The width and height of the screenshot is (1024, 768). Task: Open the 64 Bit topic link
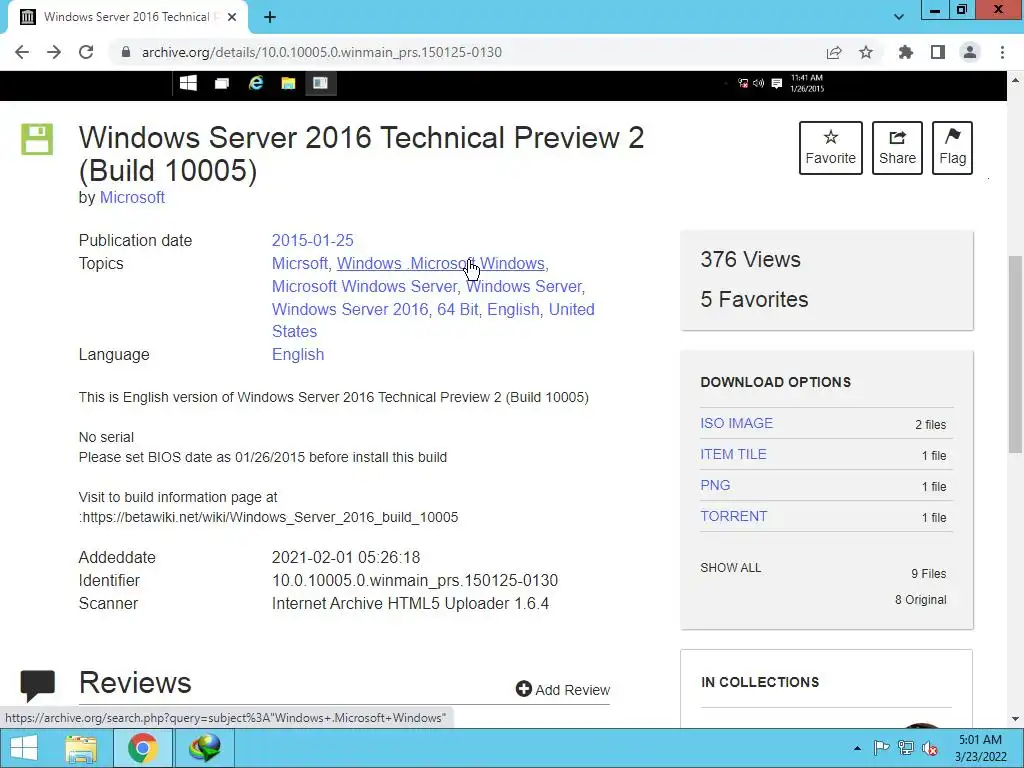pos(458,309)
